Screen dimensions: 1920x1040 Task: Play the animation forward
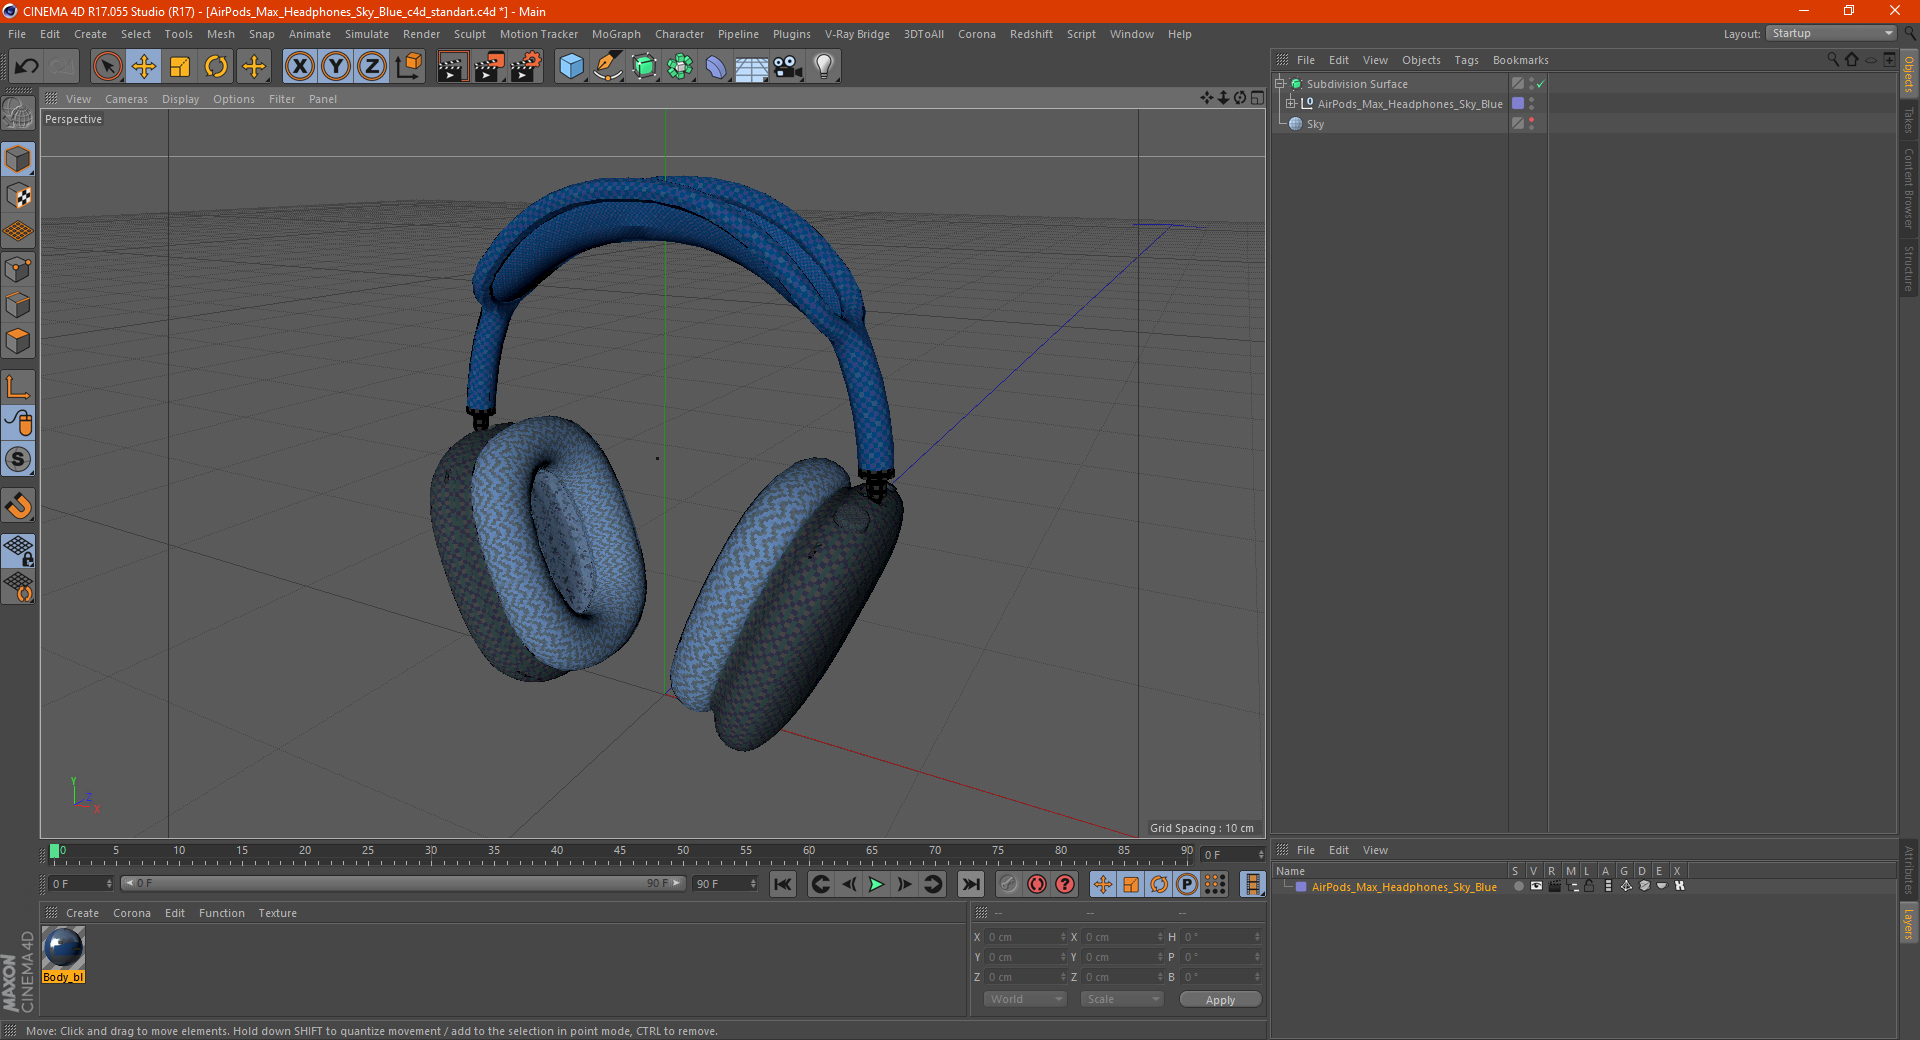tap(876, 884)
